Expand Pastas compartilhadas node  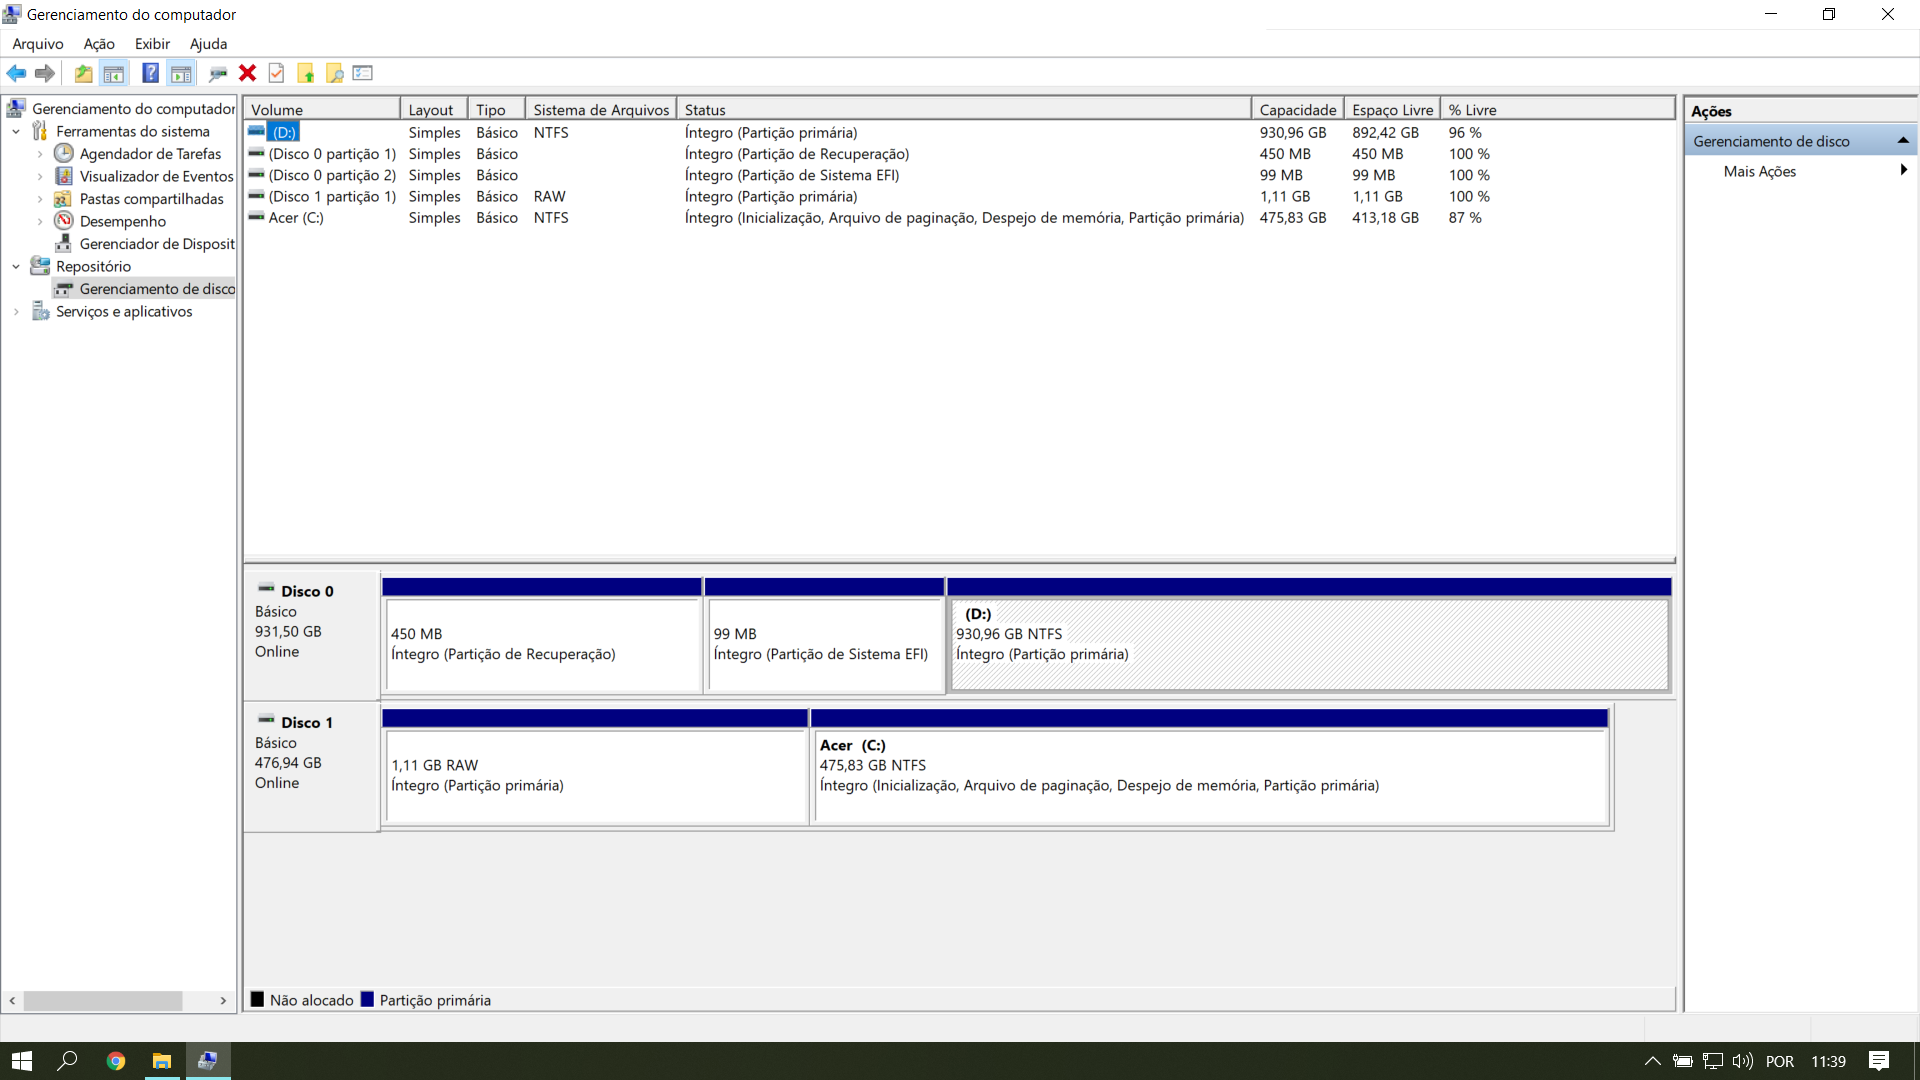pyautogui.click(x=40, y=199)
